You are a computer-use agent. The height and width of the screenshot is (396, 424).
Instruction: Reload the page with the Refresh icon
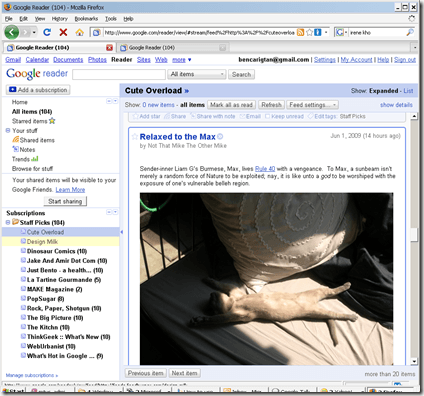[47, 32]
